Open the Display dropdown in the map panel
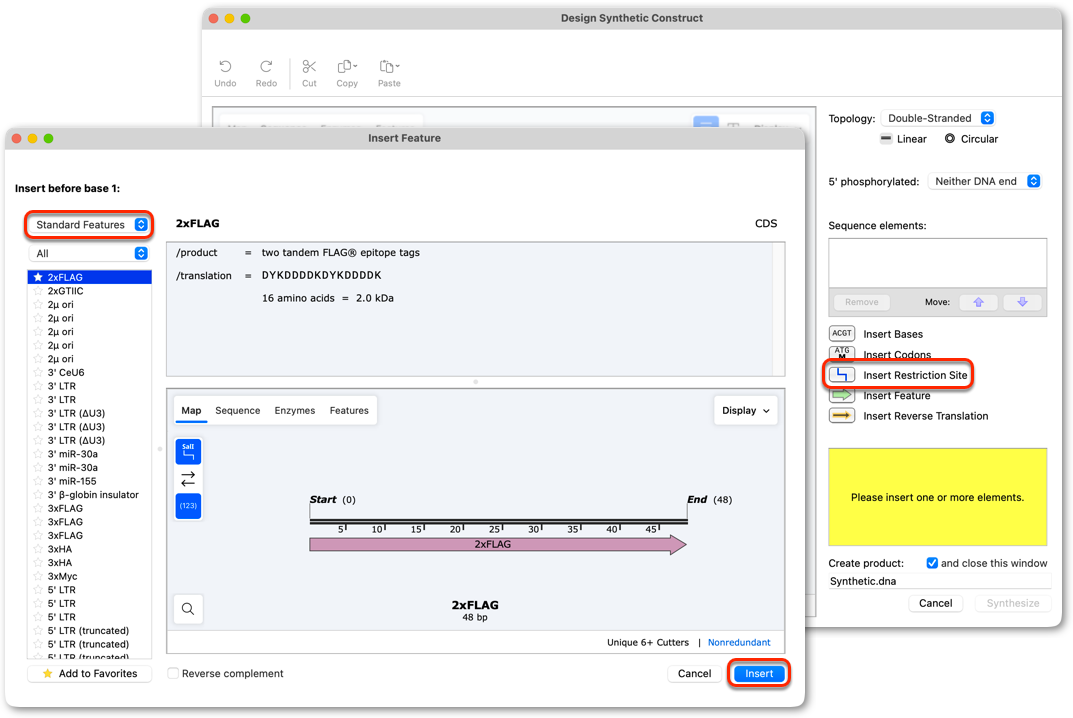The width and height of the screenshot is (1073, 718). [x=745, y=411]
